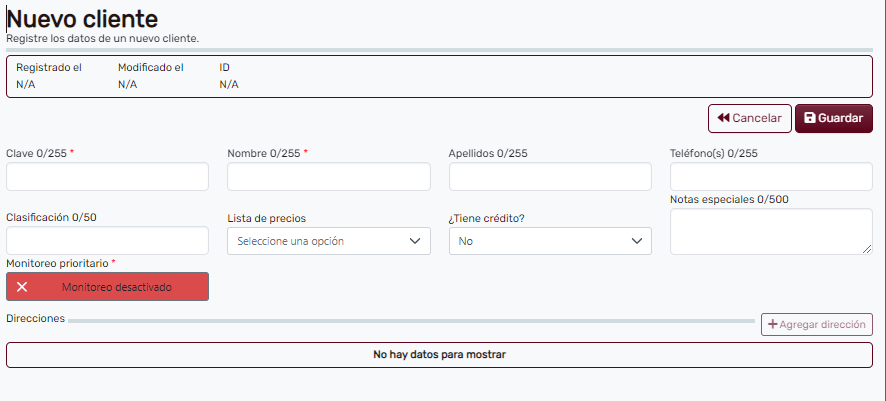Screen dimensions: 886x401
Task: Click the 'ID' label in info box
Action: [x=224, y=68]
